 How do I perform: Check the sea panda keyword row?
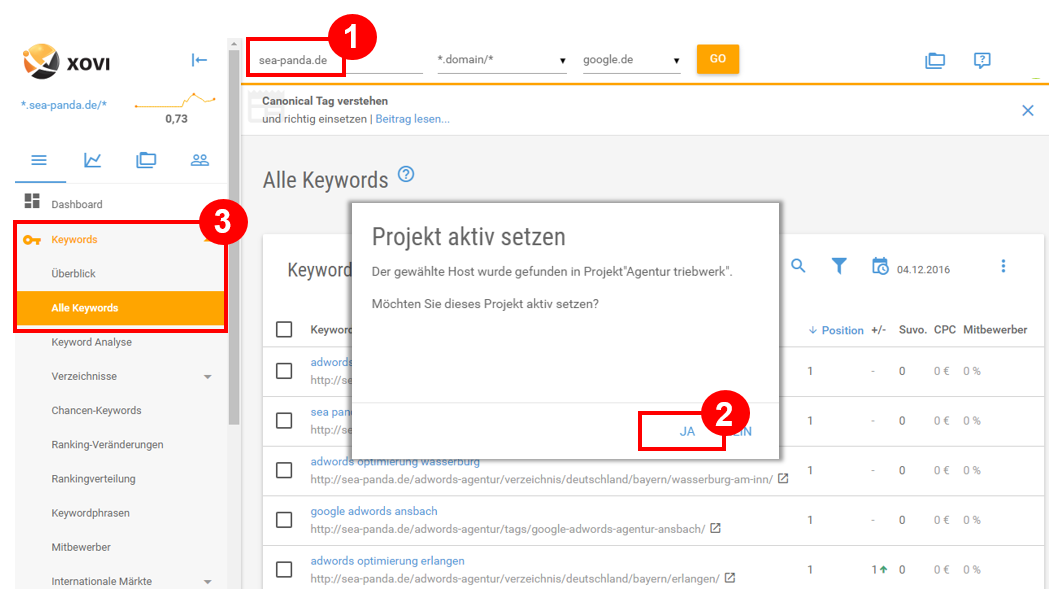coord(284,421)
